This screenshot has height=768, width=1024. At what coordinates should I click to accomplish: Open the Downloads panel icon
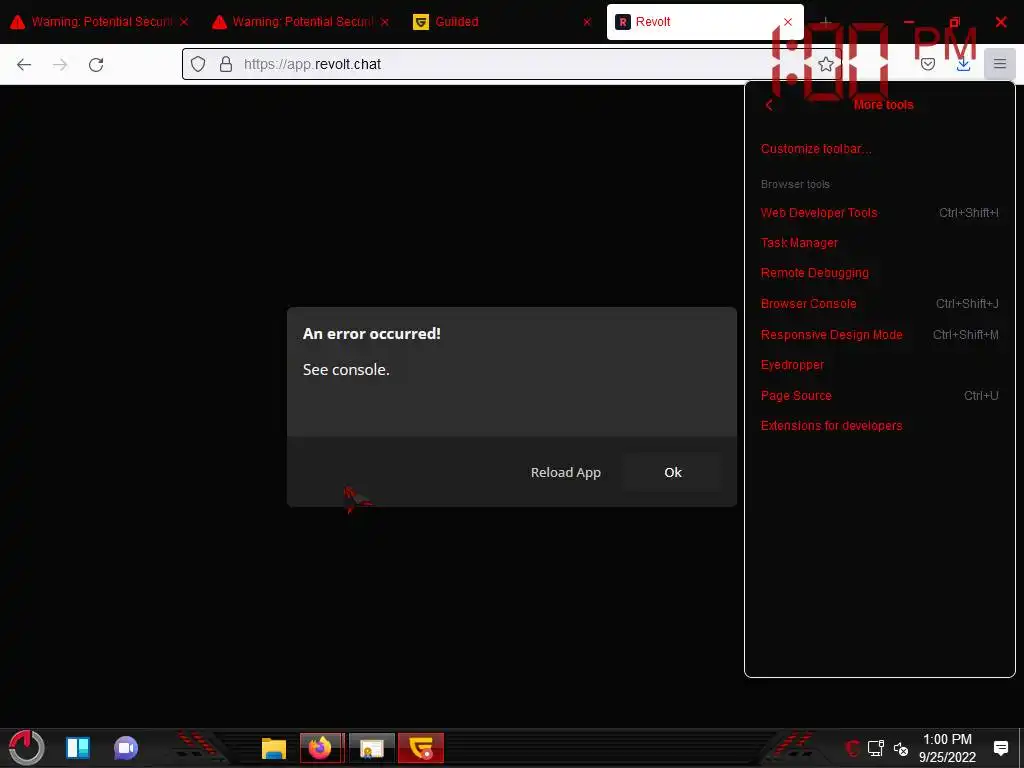click(963, 64)
